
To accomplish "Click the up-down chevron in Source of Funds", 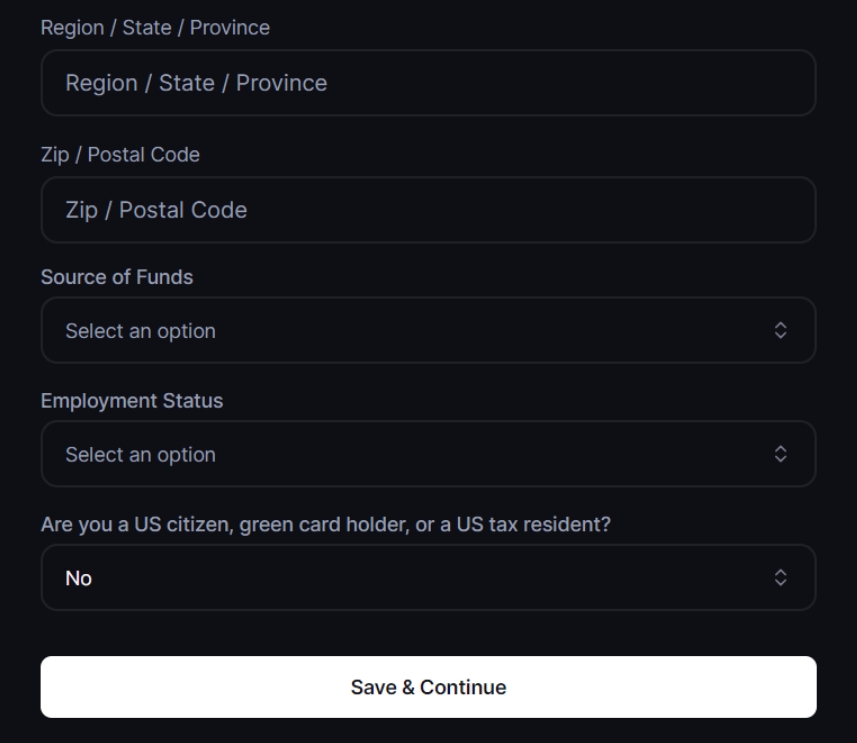I will click(x=782, y=330).
